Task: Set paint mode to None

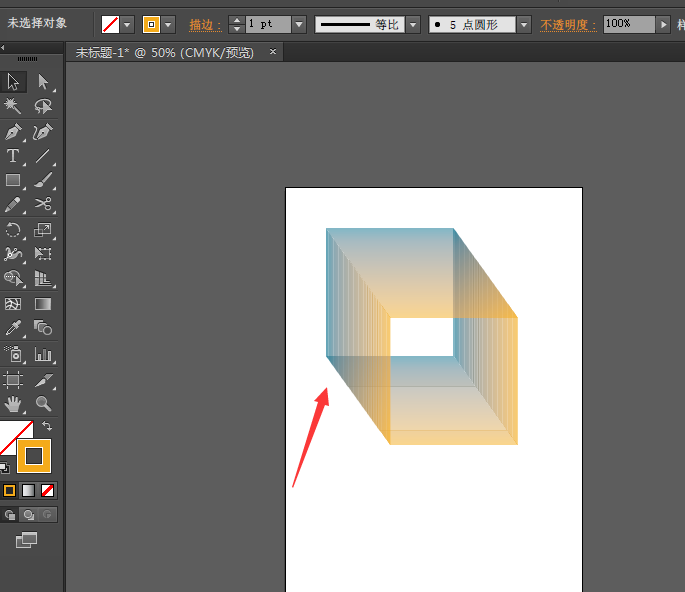Action: pos(48,490)
